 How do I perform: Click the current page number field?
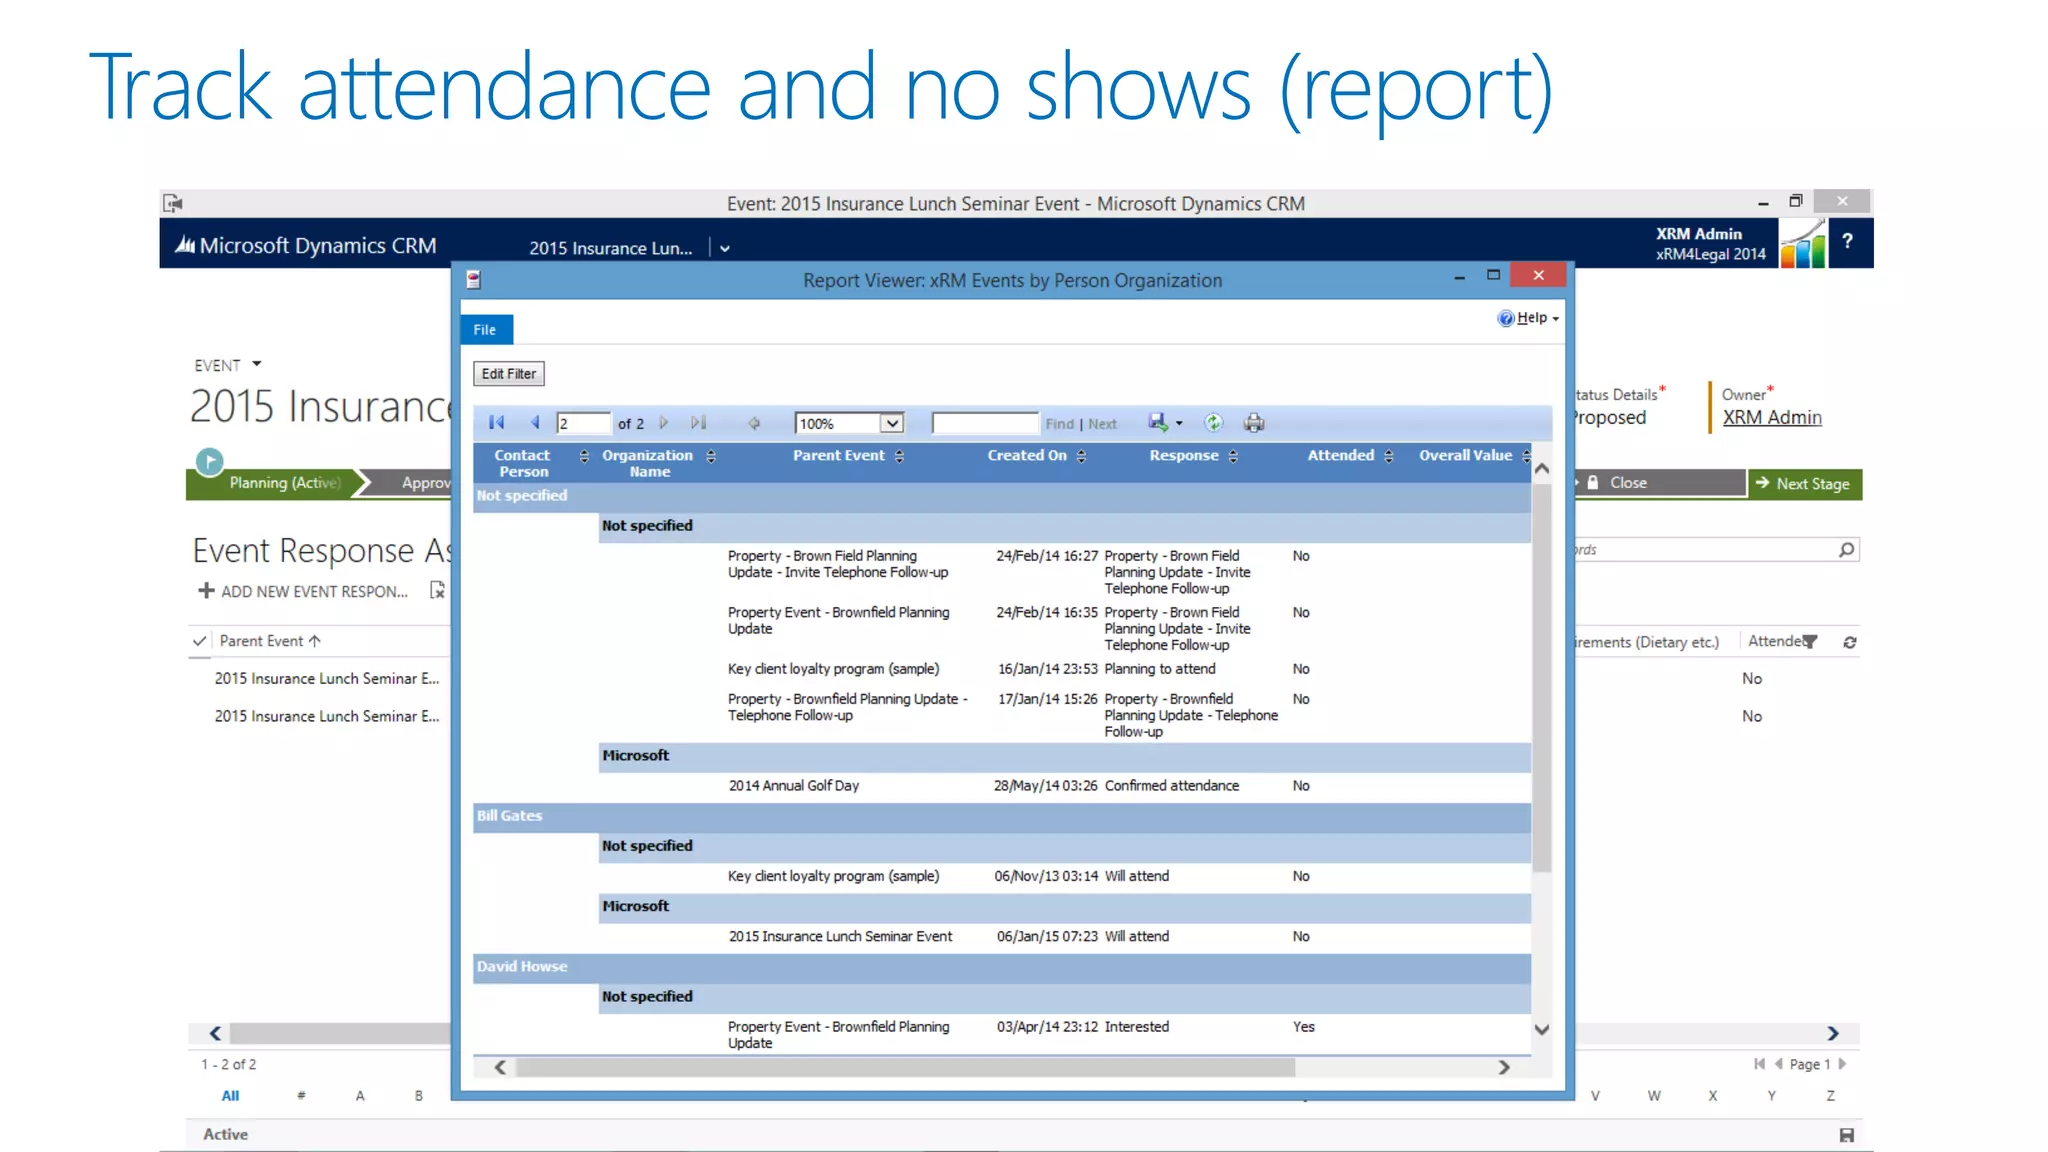tap(583, 423)
